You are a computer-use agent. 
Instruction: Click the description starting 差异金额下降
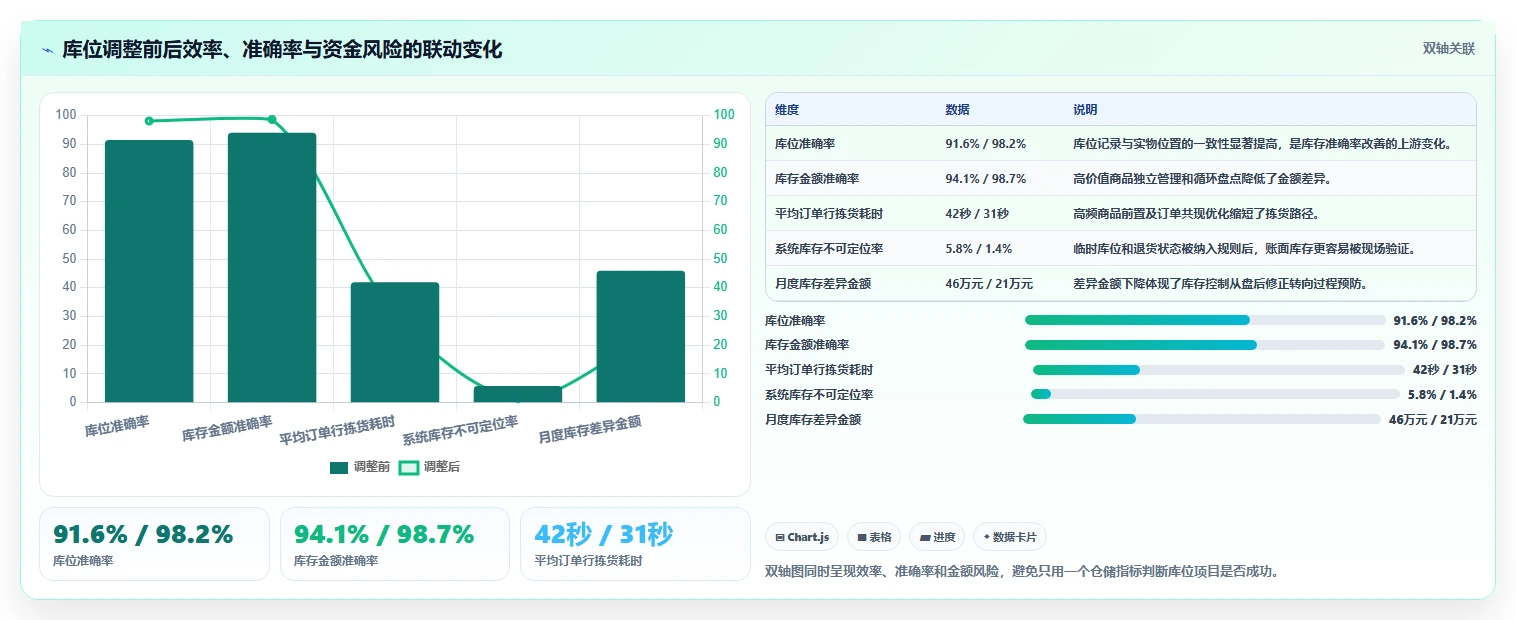(1220, 284)
